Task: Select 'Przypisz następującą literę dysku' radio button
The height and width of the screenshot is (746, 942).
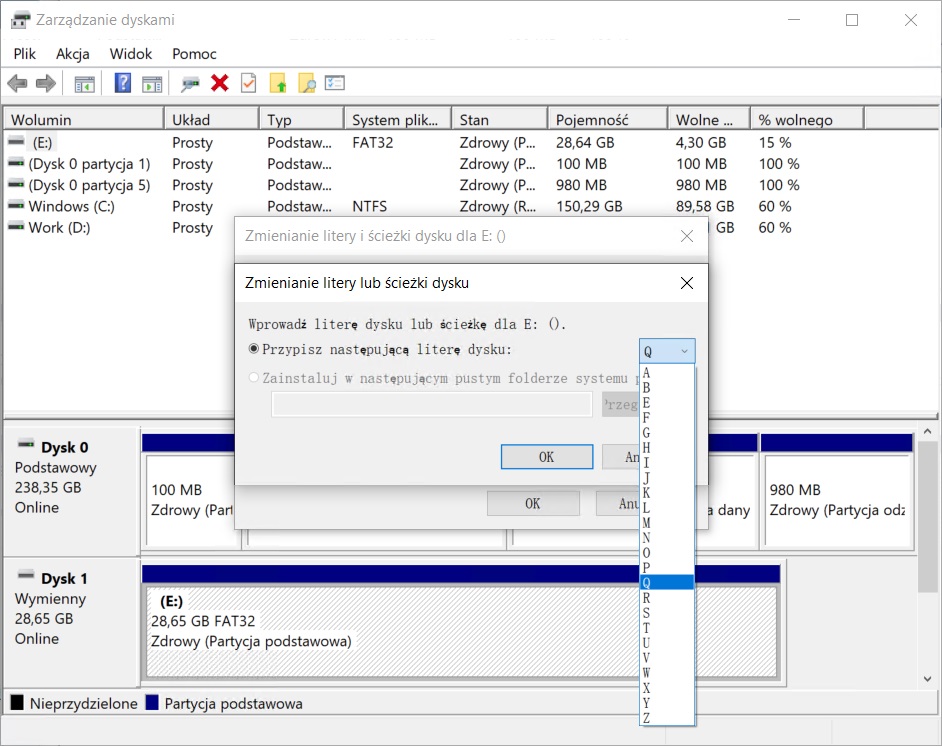Action: [x=254, y=350]
